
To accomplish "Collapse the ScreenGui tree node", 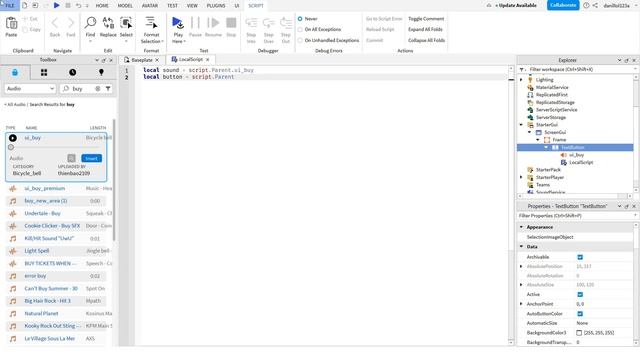I will point(529,132).
